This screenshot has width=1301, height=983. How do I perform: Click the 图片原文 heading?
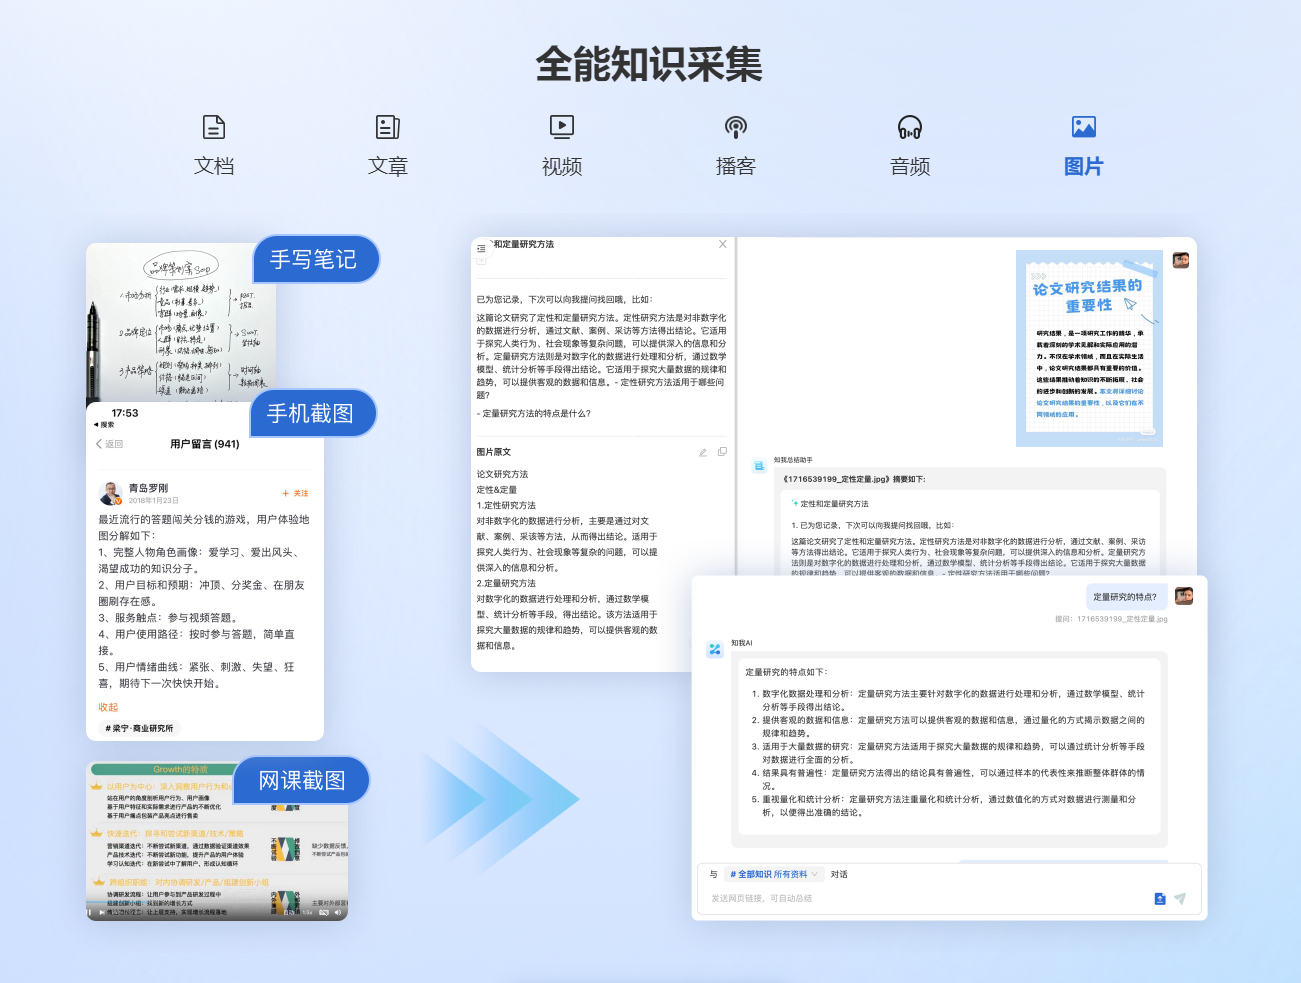point(494,452)
